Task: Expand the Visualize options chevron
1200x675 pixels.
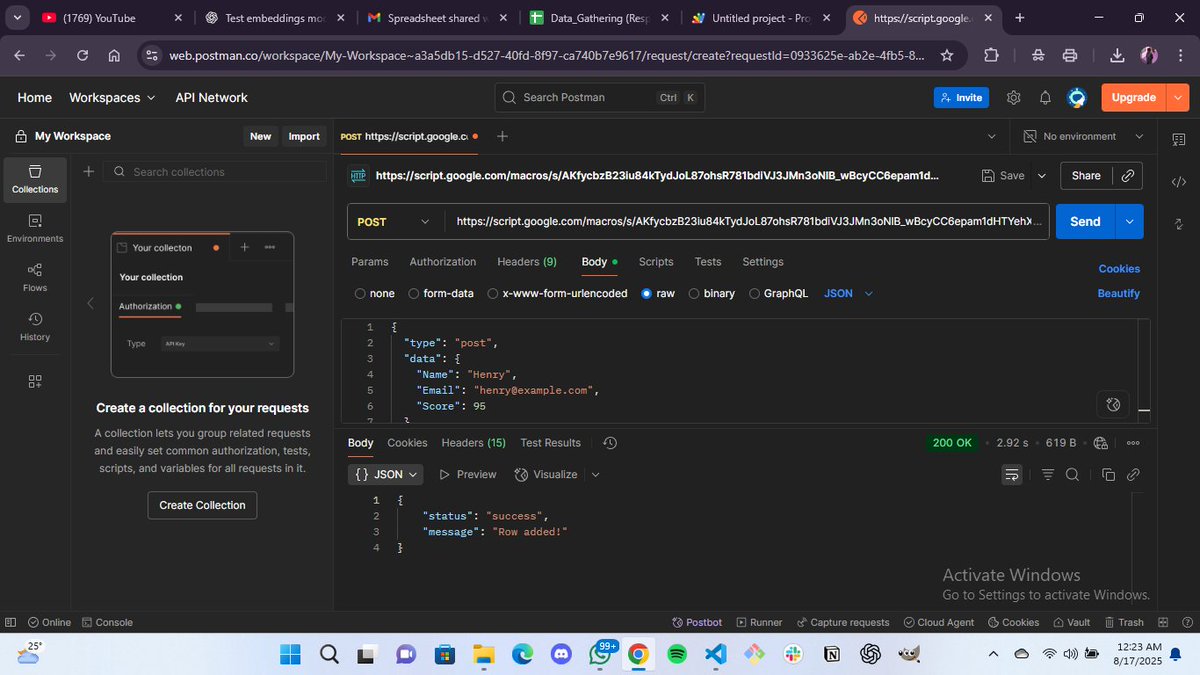Action: tap(596, 474)
